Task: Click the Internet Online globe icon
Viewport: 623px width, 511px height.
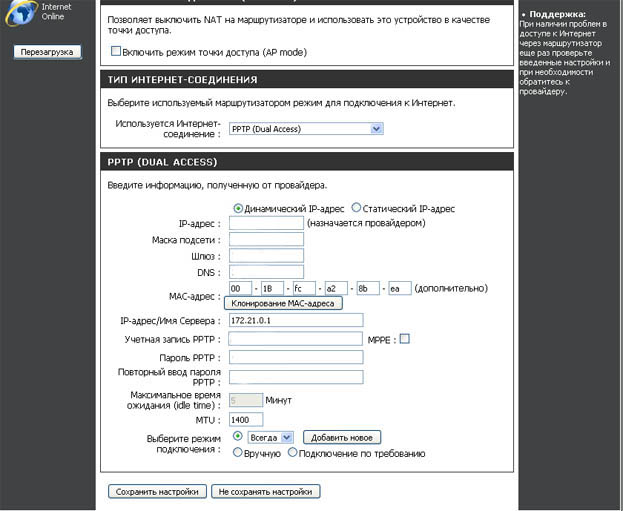Action: (x=22, y=11)
